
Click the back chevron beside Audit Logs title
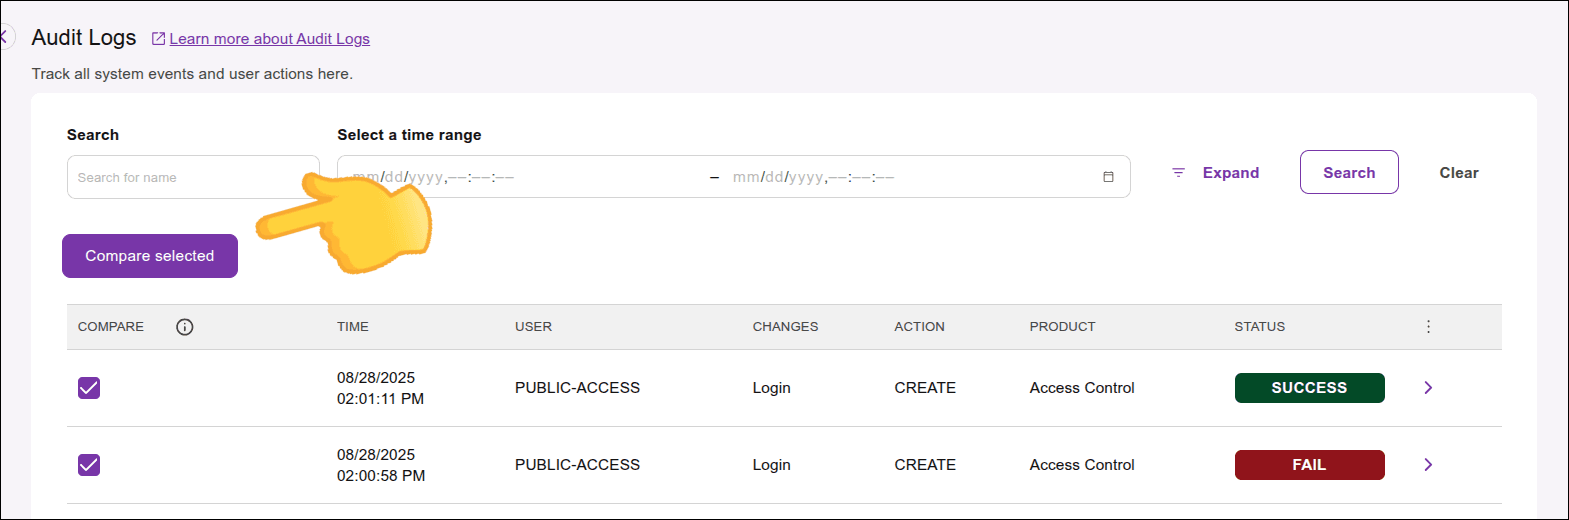[5, 38]
